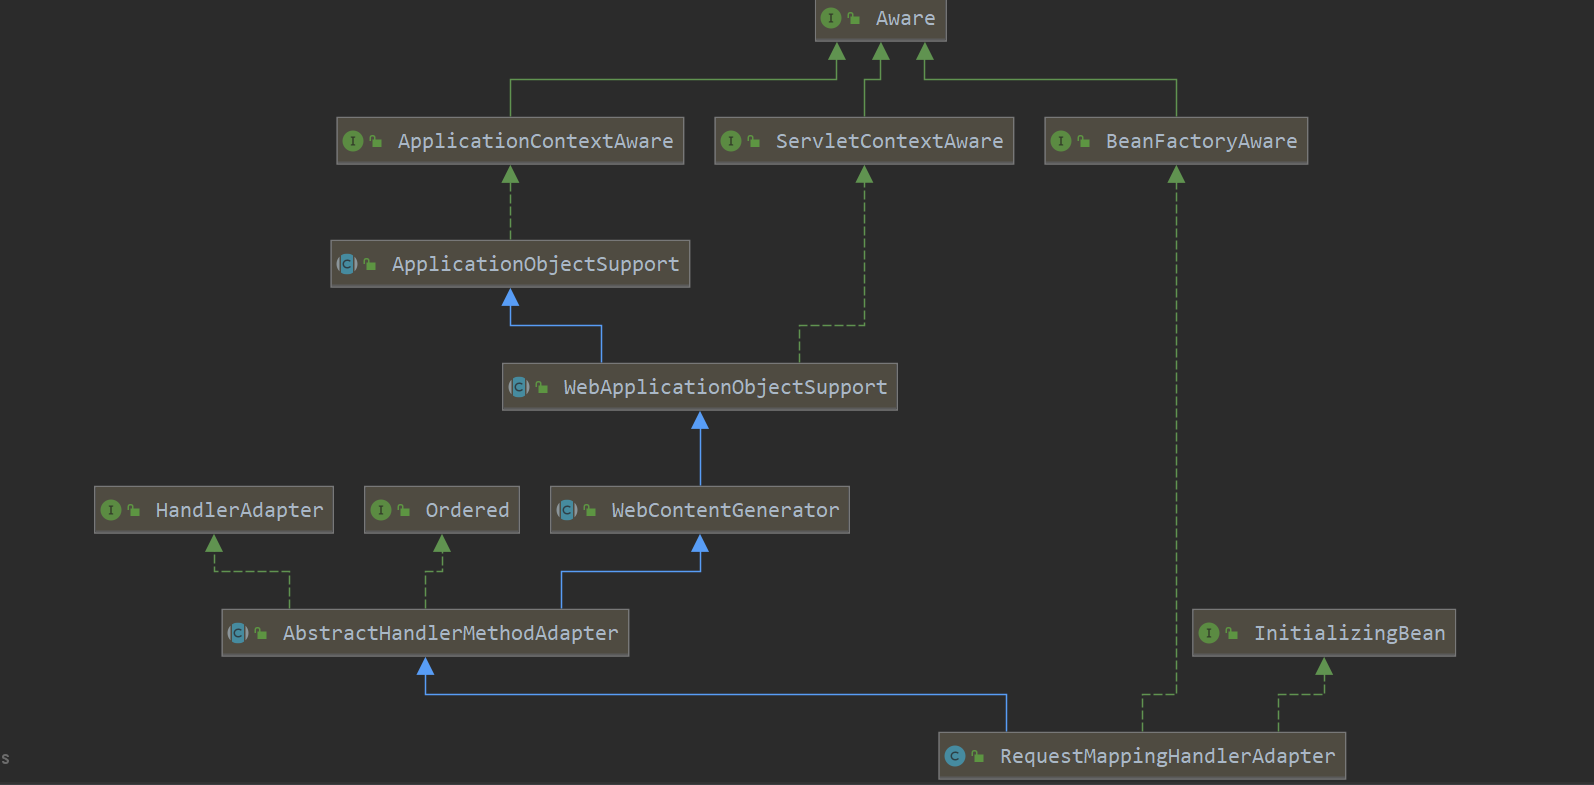
Task: Click the public visibility lock icon on Aware
Action: 854,18
